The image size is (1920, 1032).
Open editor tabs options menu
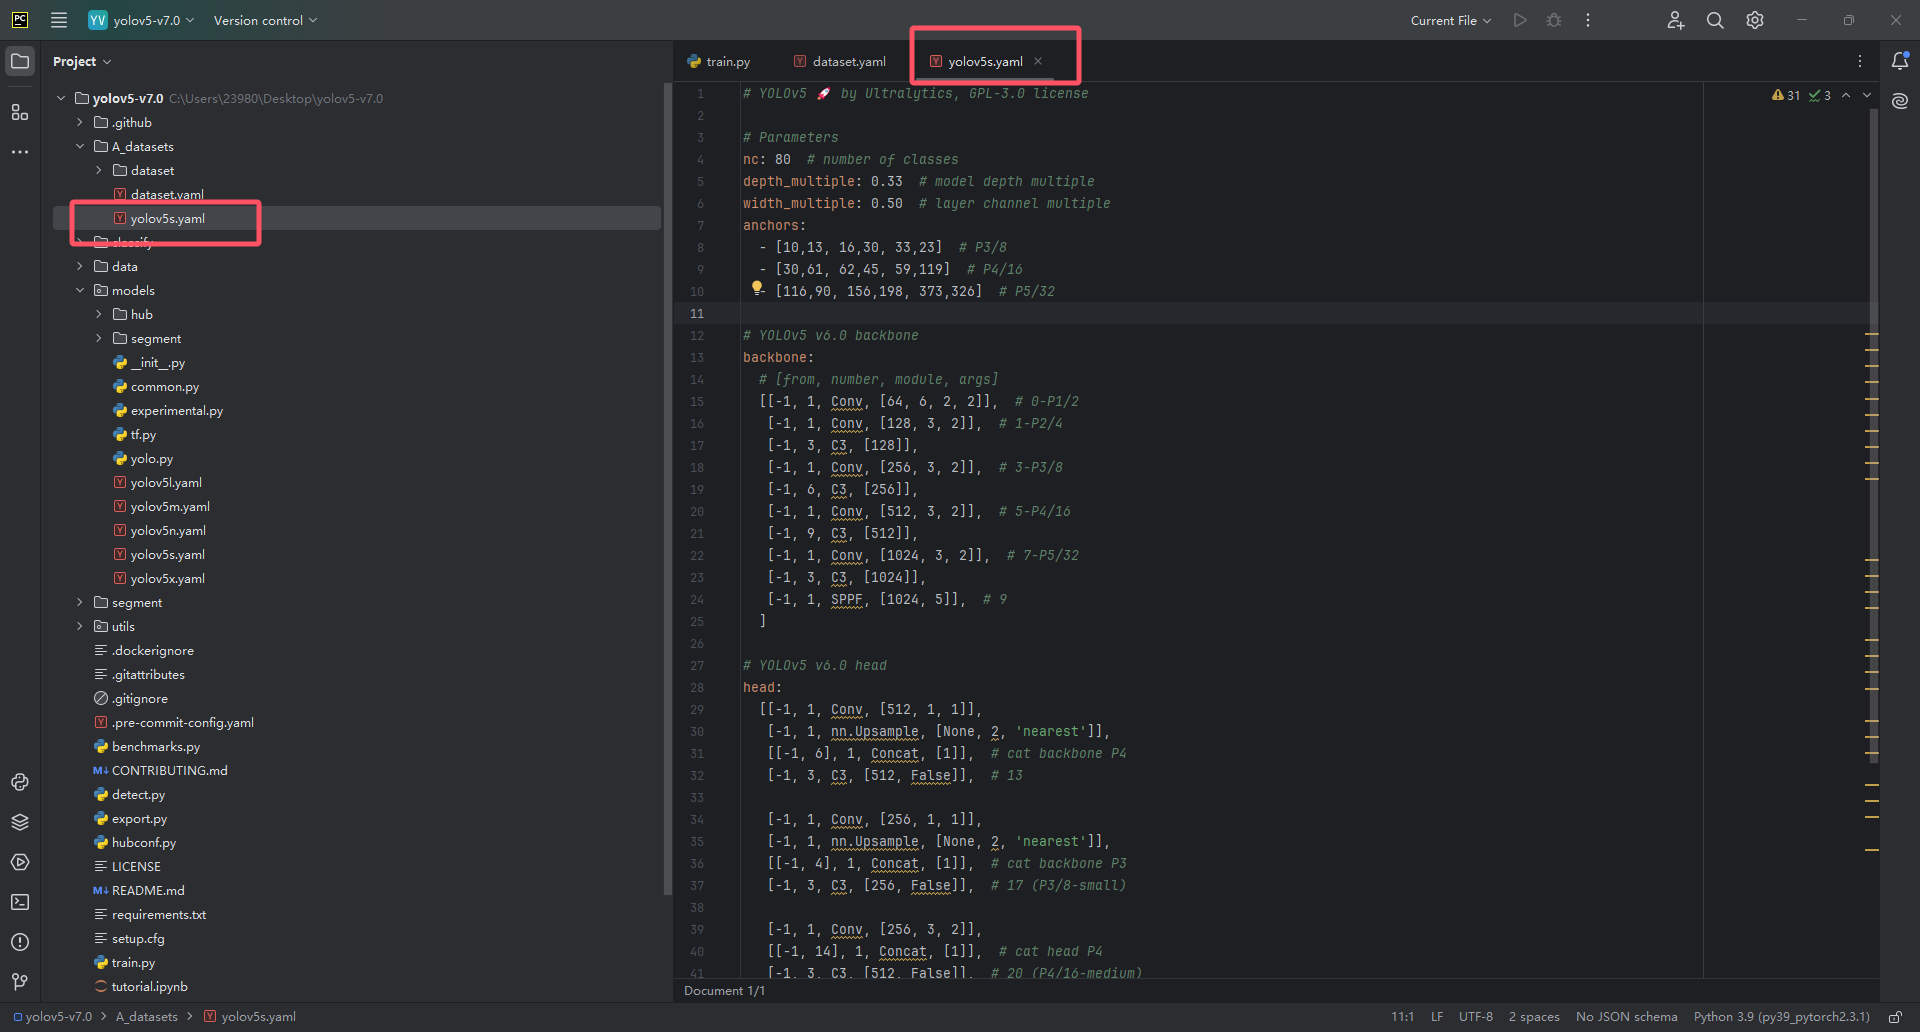click(1860, 61)
